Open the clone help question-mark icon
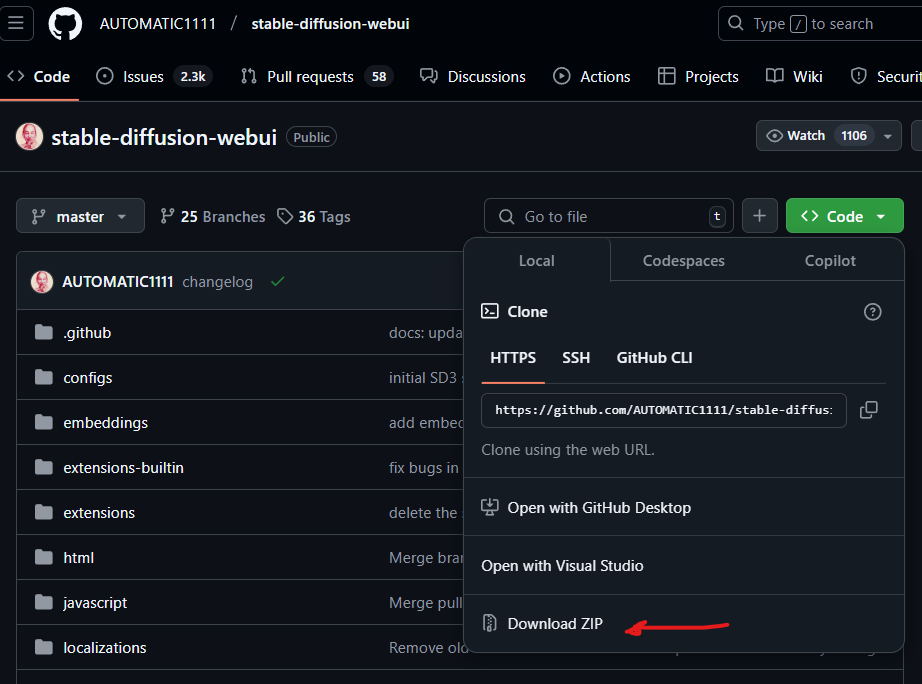The height and width of the screenshot is (684, 922). point(872,312)
